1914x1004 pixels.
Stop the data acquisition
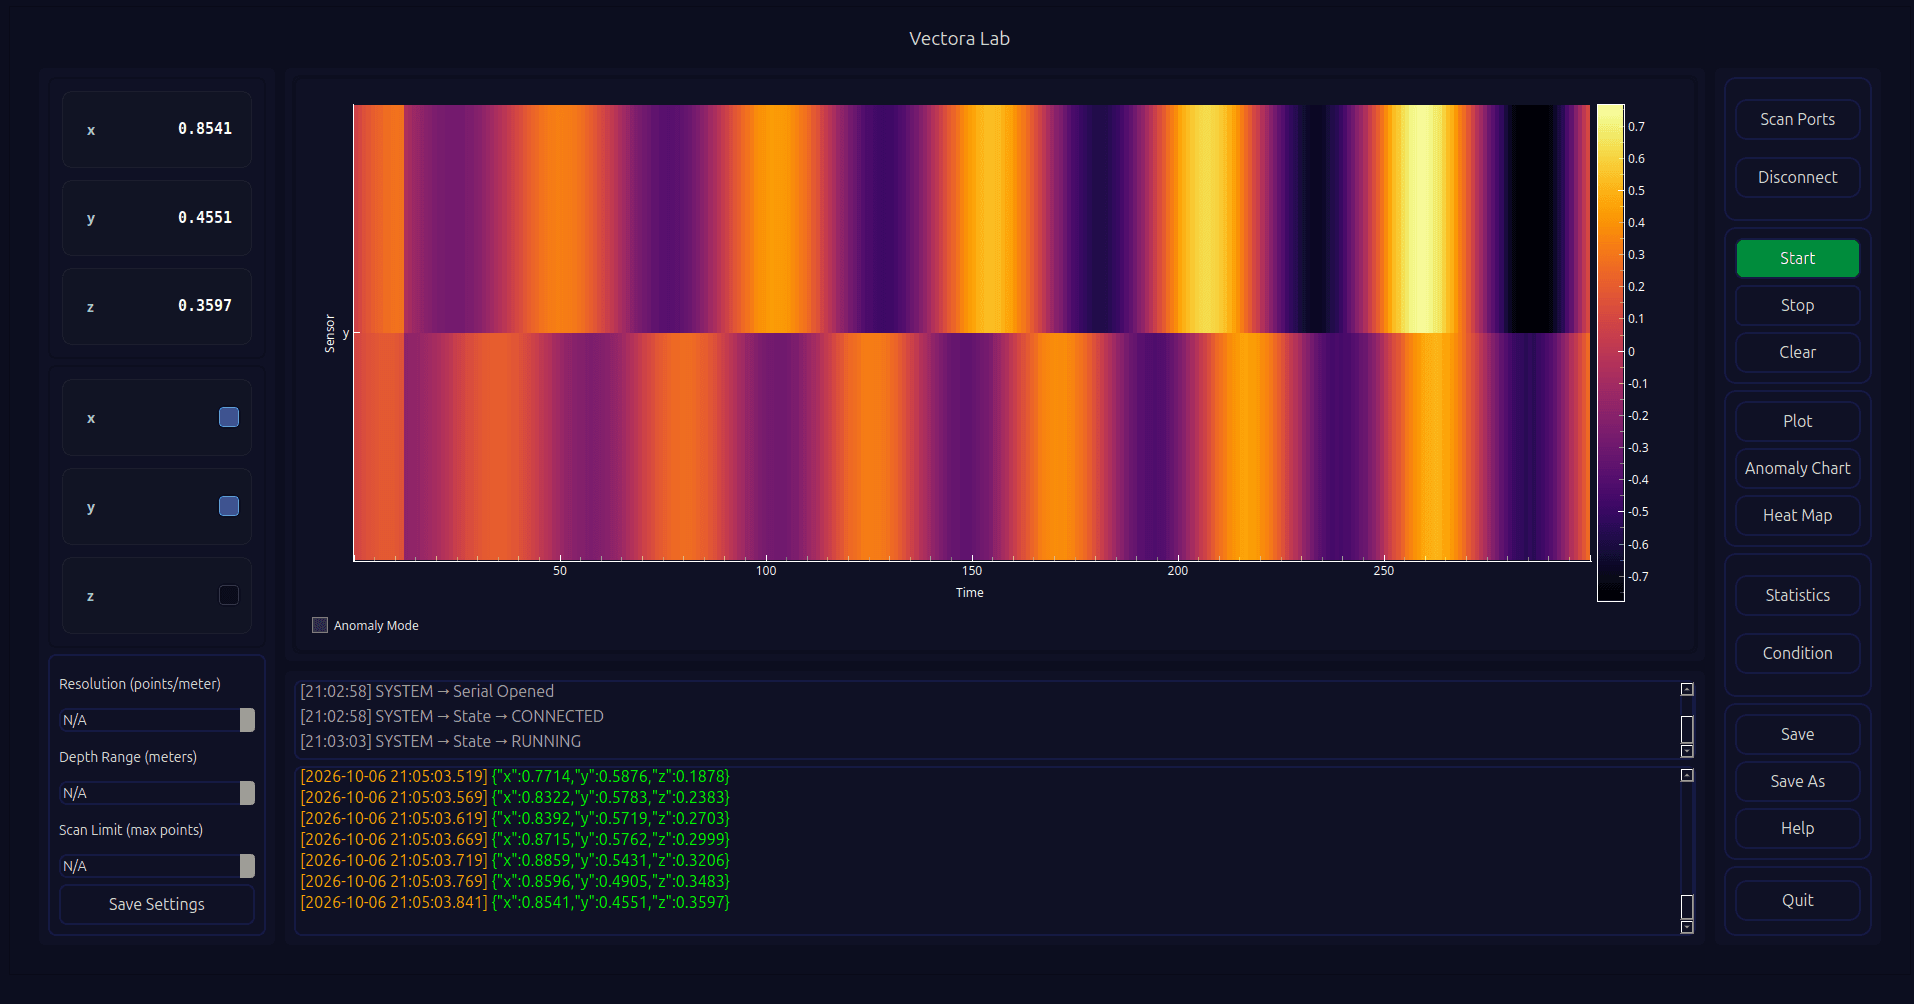click(1797, 305)
